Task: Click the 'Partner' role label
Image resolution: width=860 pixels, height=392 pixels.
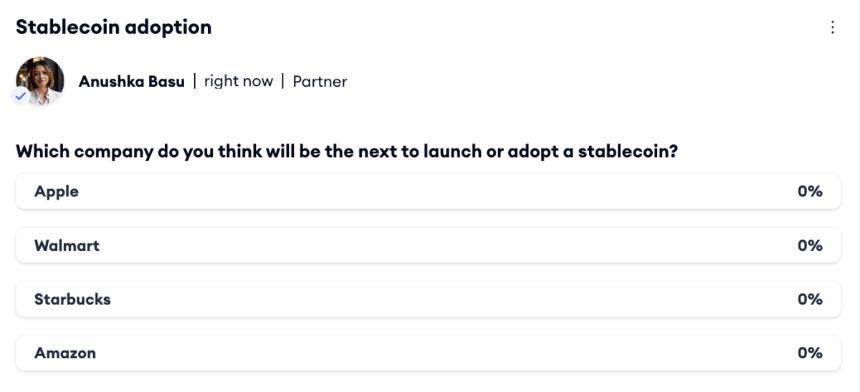Action: [x=320, y=82]
